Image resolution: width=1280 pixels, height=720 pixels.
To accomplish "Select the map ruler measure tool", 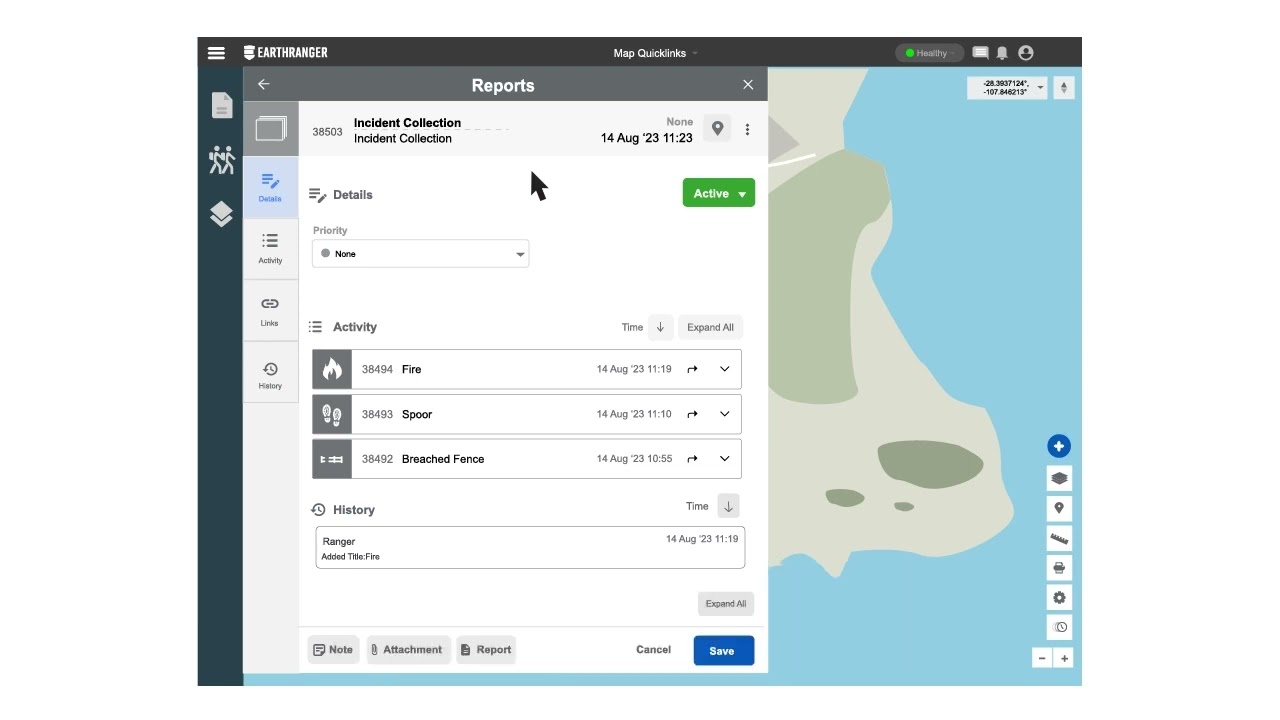I will pos(1059,538).
